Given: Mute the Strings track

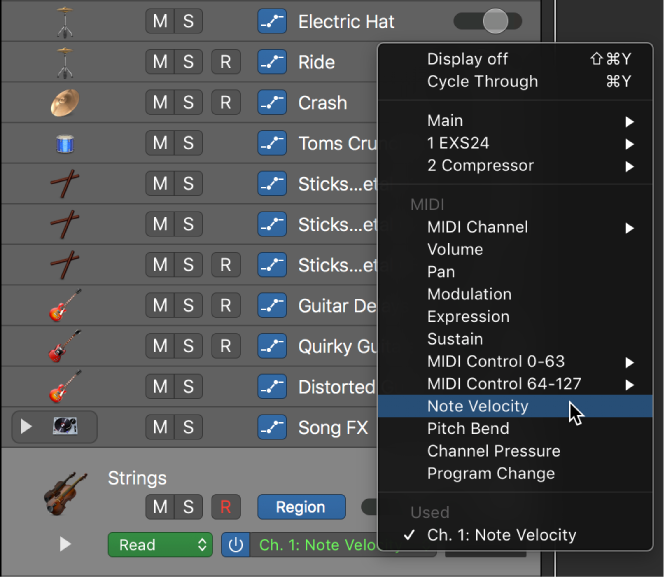Looking at the screenshot, I should [160, 507].
